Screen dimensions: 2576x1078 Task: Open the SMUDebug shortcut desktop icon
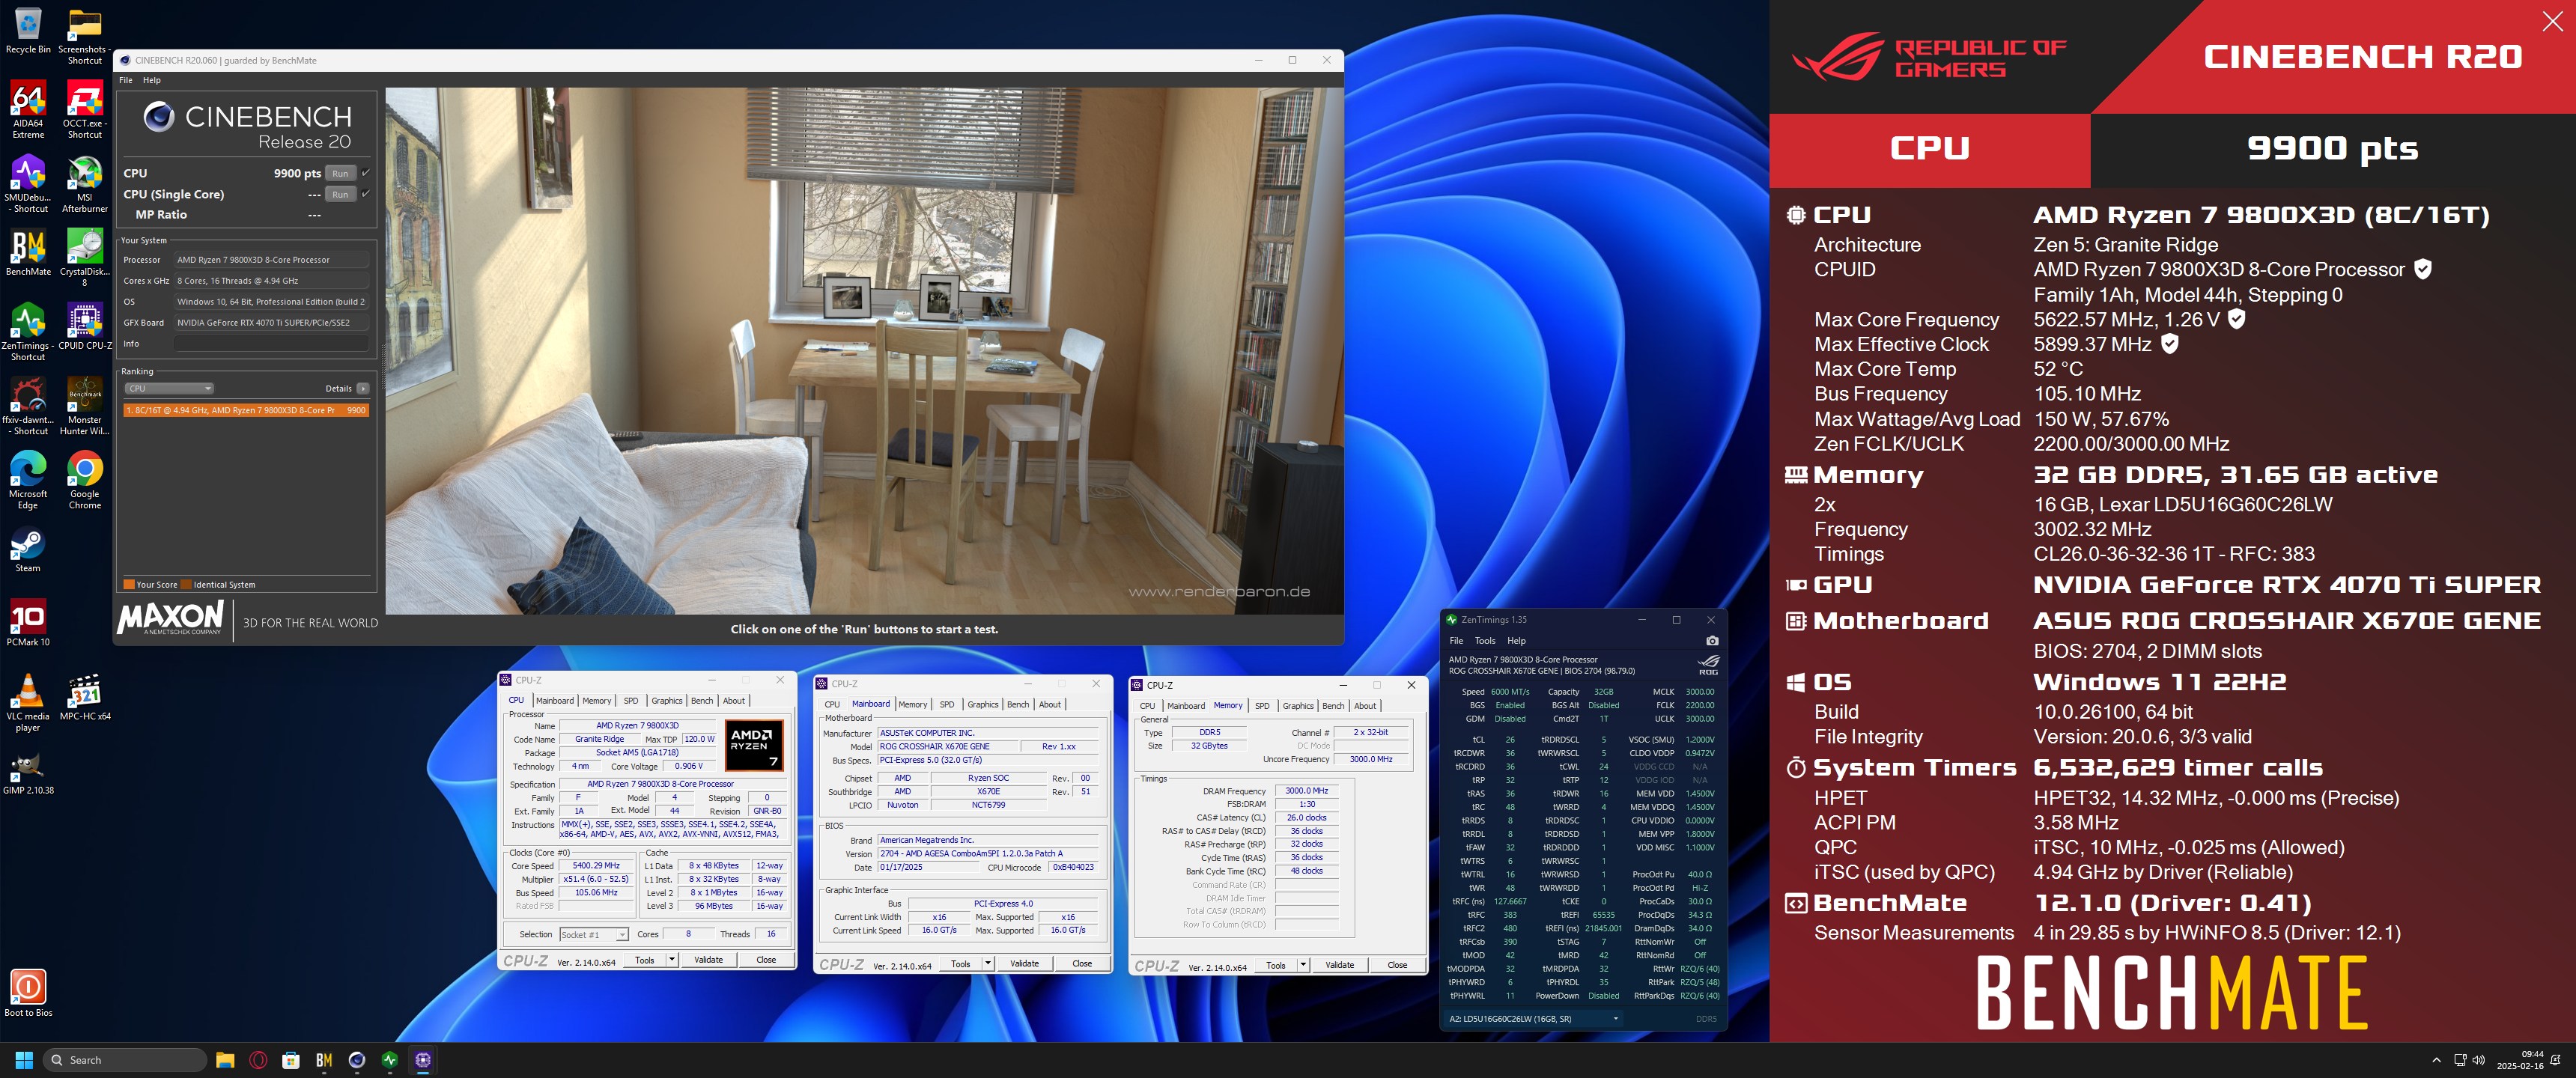pyautogui.click(x=28, y=184)
